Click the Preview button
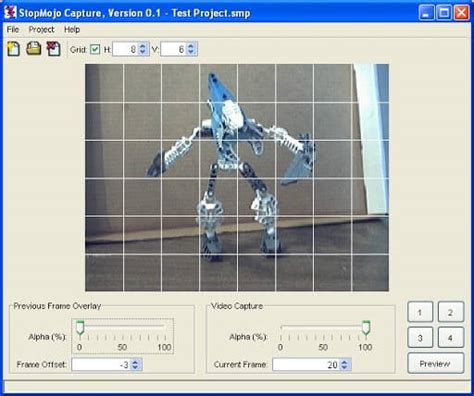Image resolution: width=474 pixels, height=396 pixels. pyautogui.click(x=435, y=363)
